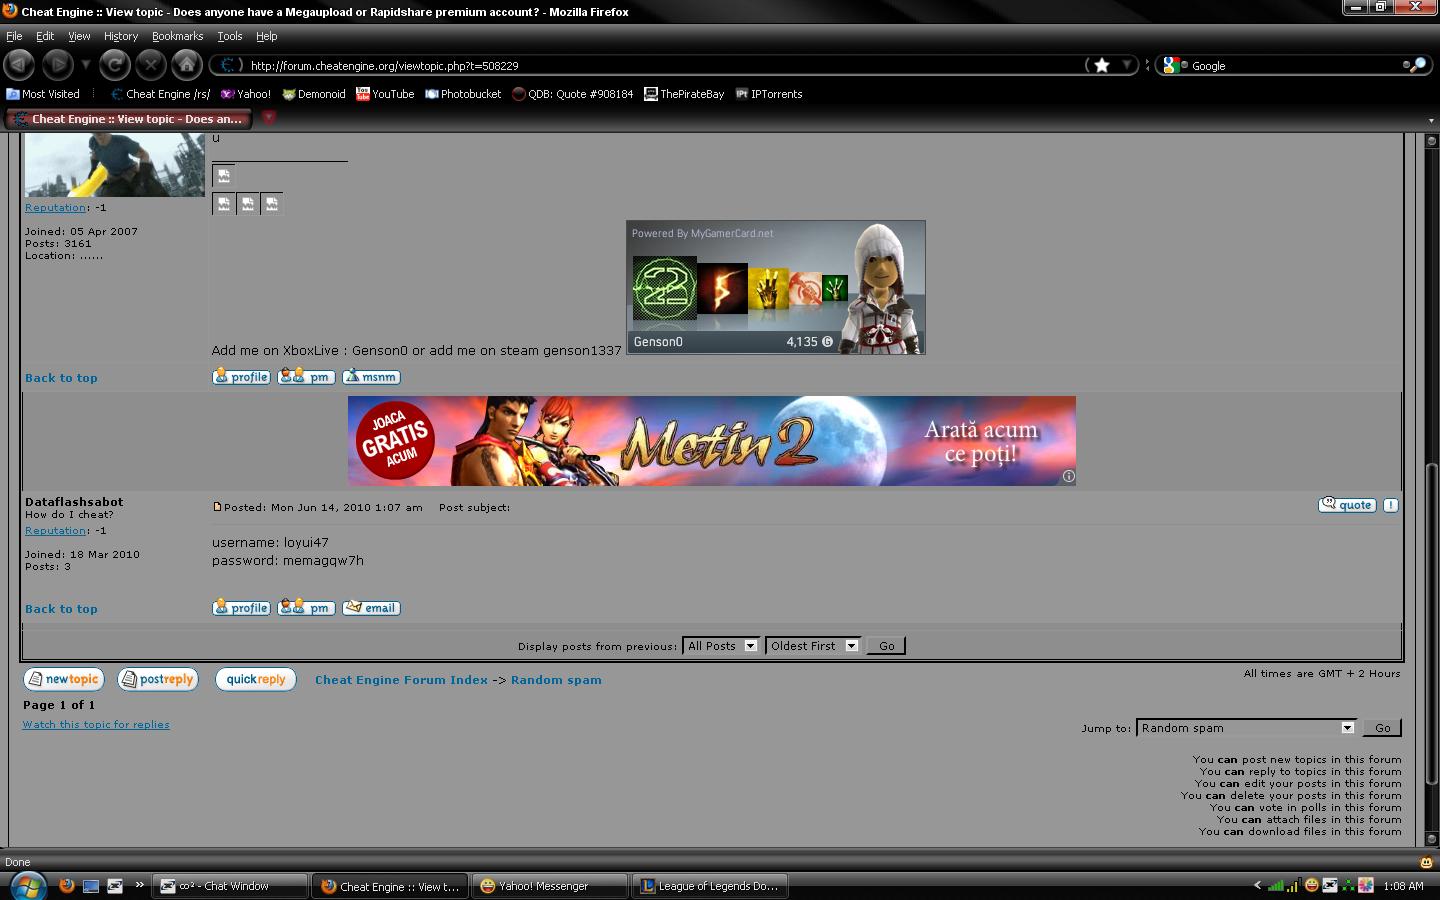This screenshot has height=900, width=1440.
Task: Click the ad info icon on Metin2 banner
Action: point(1068,476)
